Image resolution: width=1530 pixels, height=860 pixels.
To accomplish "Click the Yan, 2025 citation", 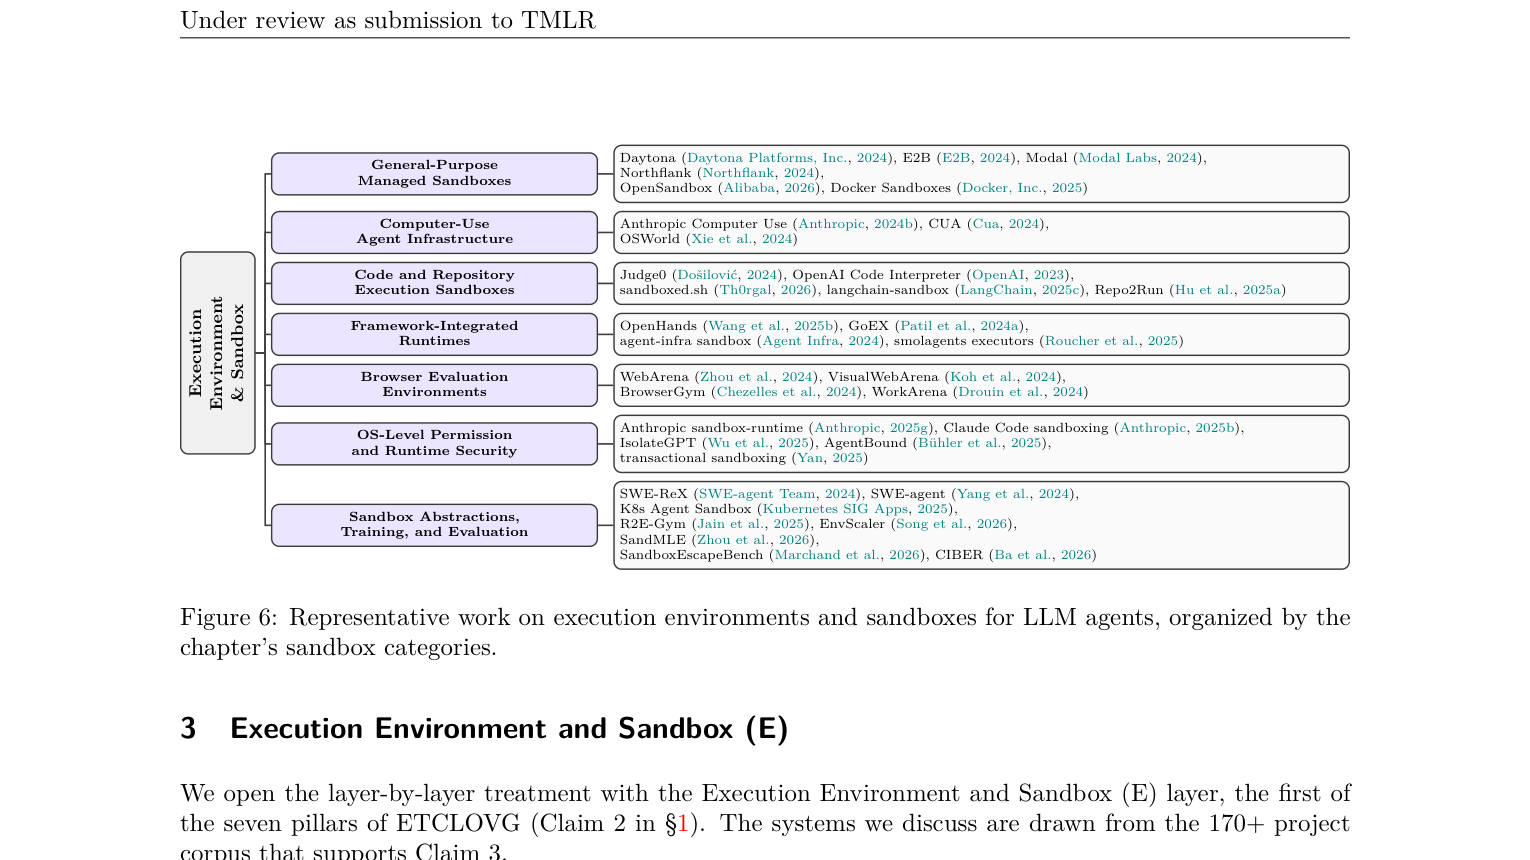I will [x=830, y=458].
